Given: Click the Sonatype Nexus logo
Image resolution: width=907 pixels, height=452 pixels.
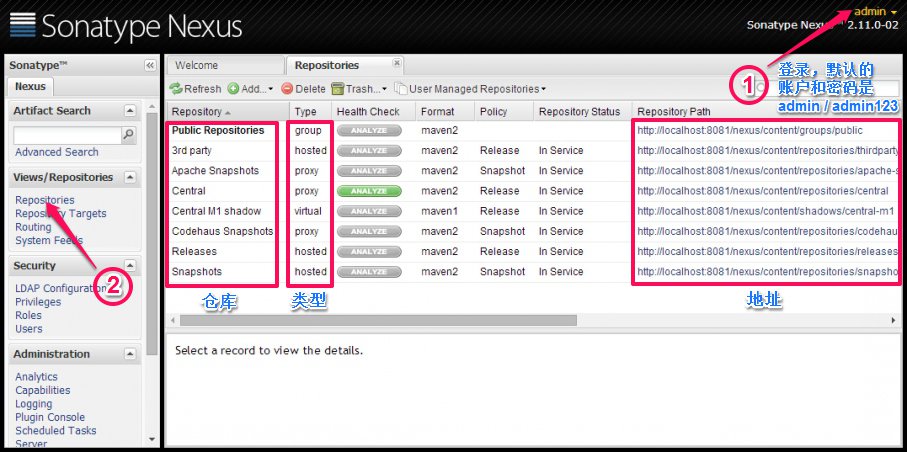Looking at the screenshot, I should tap(126, 27).
